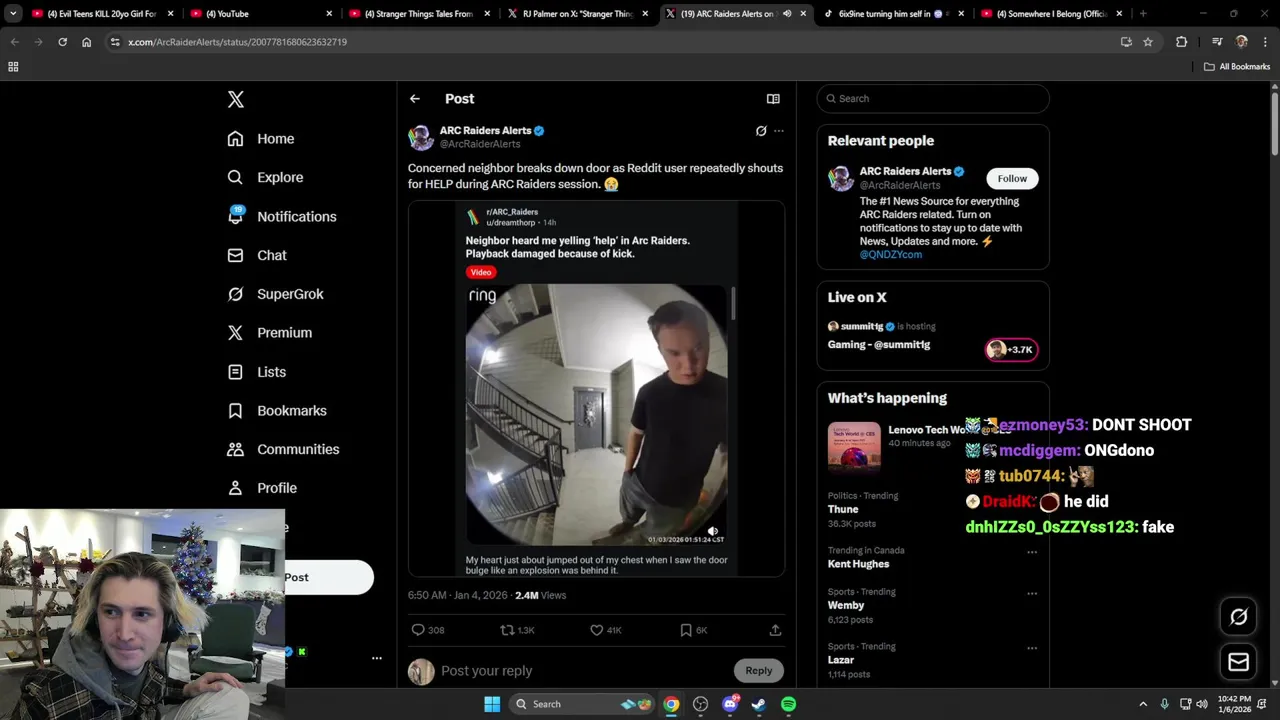The height and width of the screenshot is (720, 1280).
Task: Go to Lists in sidebar
Action: coord(257,372)
